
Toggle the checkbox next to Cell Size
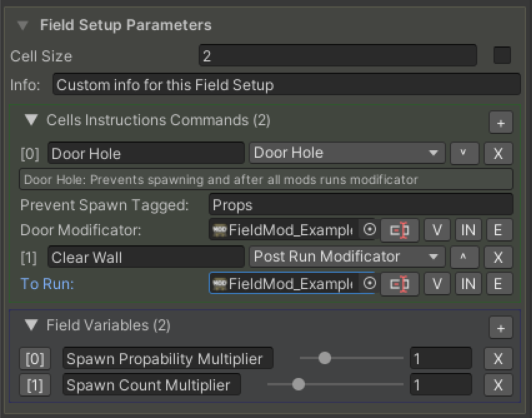(x=502, y=55)
